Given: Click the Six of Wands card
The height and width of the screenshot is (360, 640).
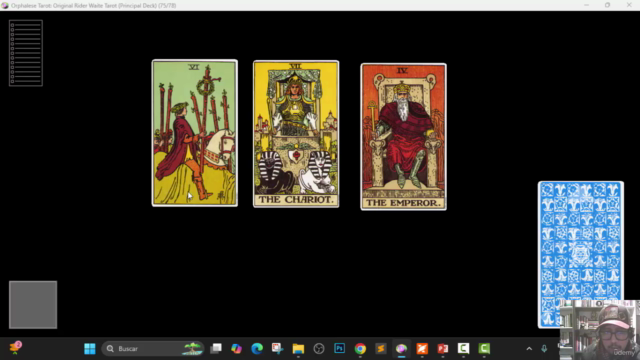Looking at the screenshot, I should 195,133.
